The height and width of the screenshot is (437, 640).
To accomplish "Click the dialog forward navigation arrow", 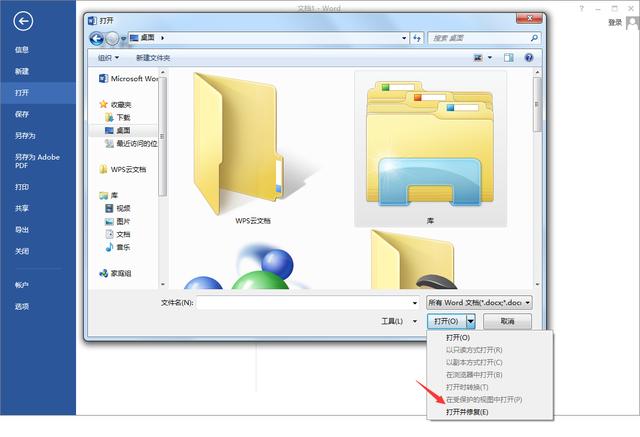I will point(112,38).
